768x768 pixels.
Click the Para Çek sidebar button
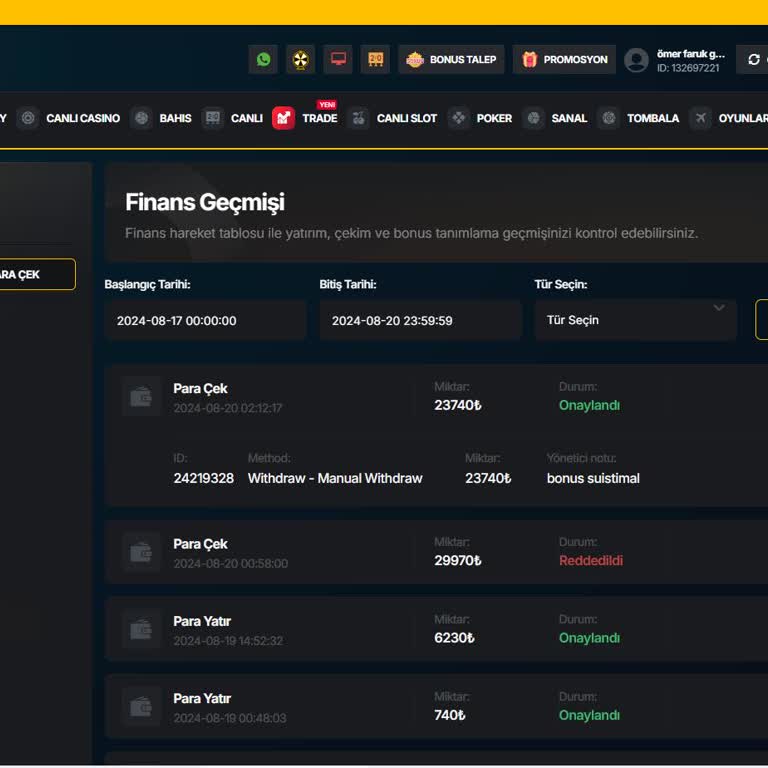coord(37,274)
